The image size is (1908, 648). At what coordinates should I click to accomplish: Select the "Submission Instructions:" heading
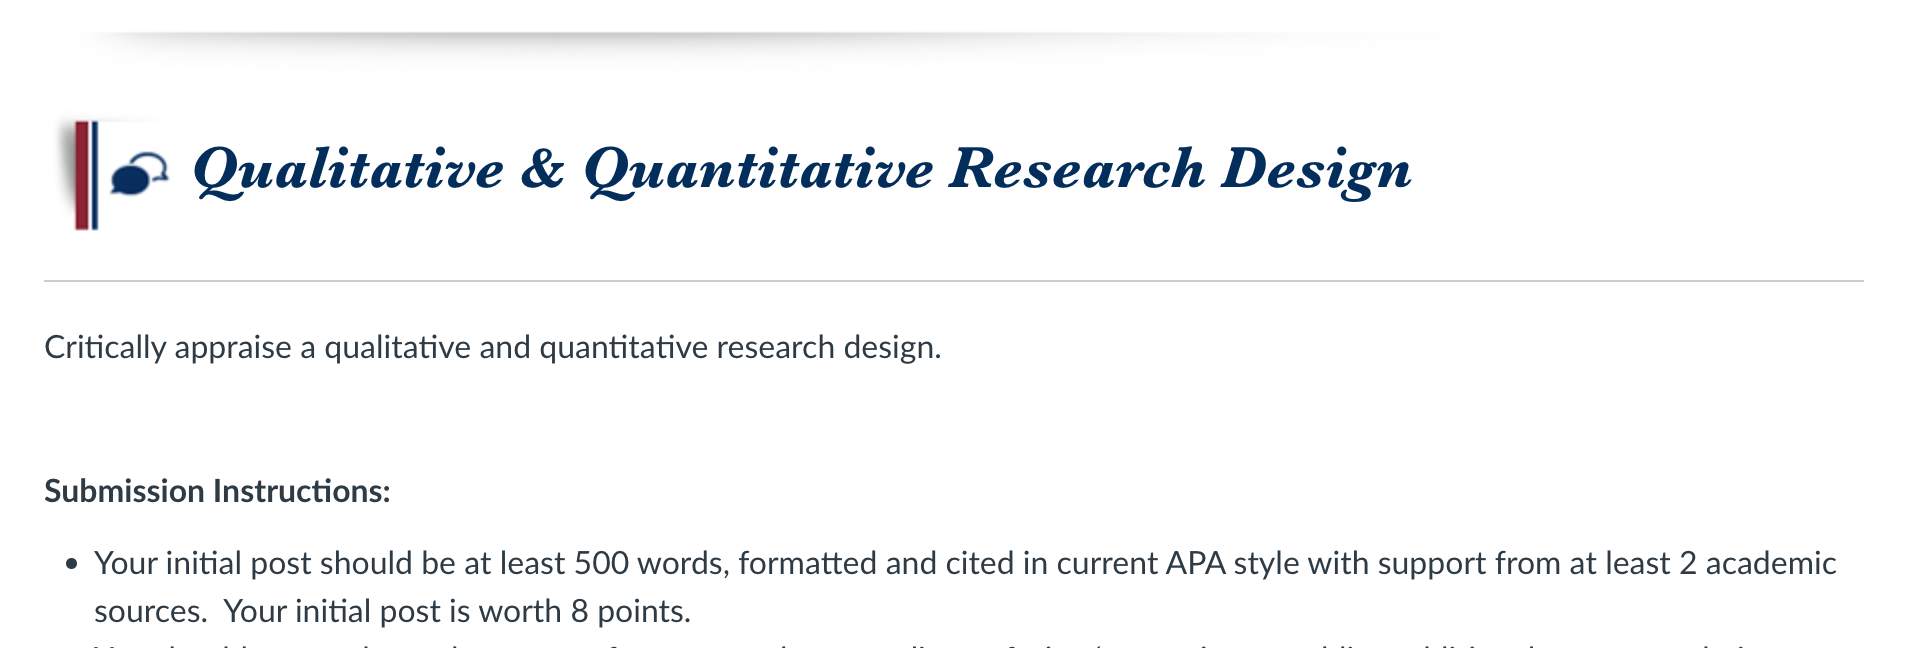(x=217, y=491)
